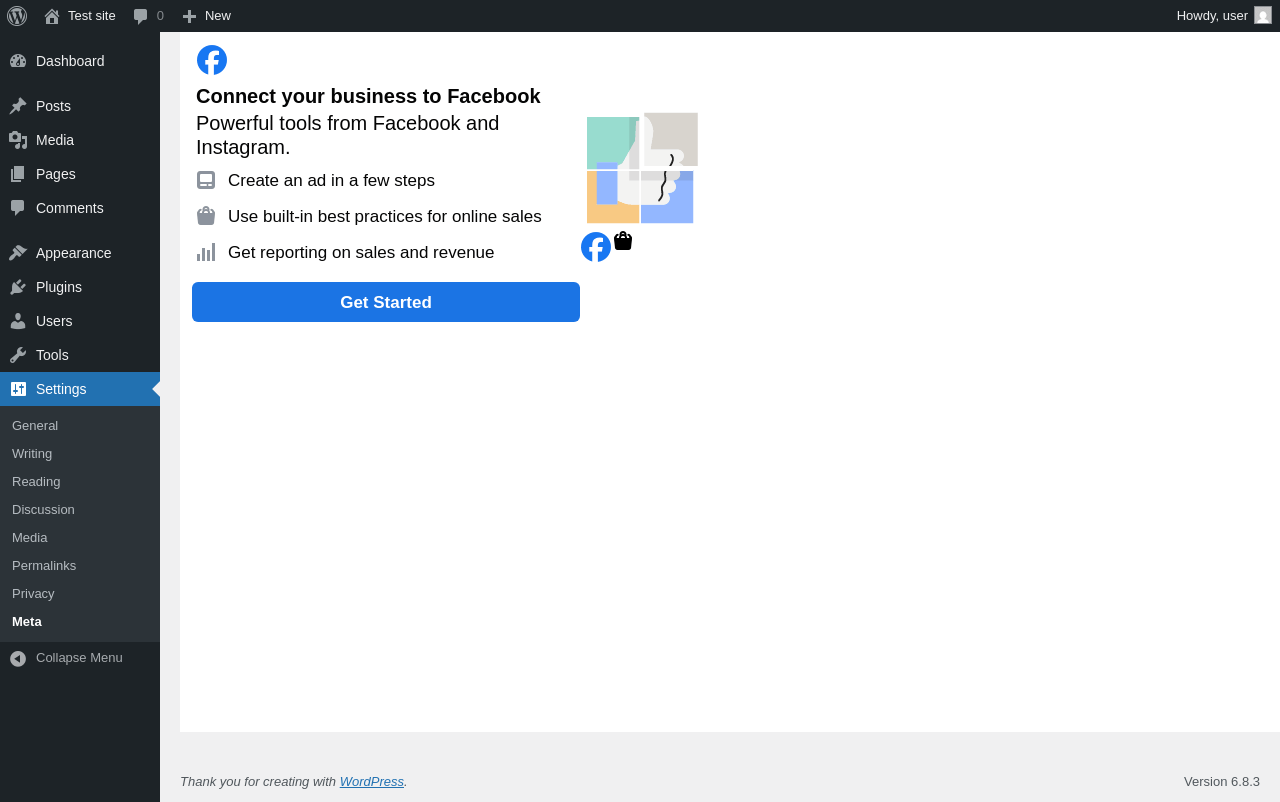Open the Users menu
Screen dimensions: 1280x802
tap(80, 321)
